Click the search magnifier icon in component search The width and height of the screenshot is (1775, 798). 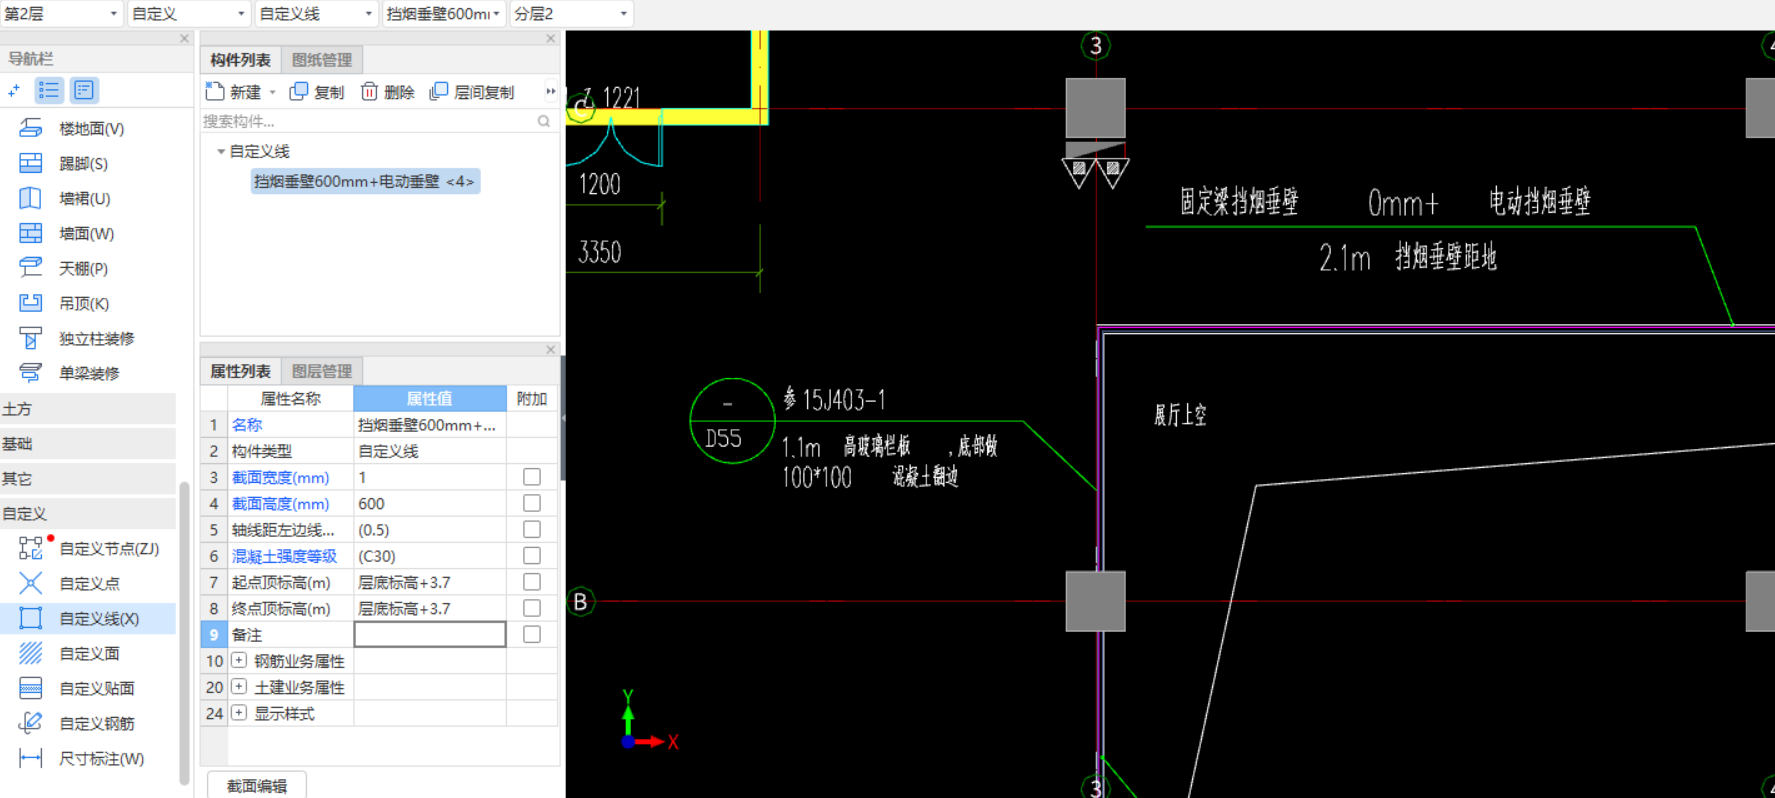(544, 121)
